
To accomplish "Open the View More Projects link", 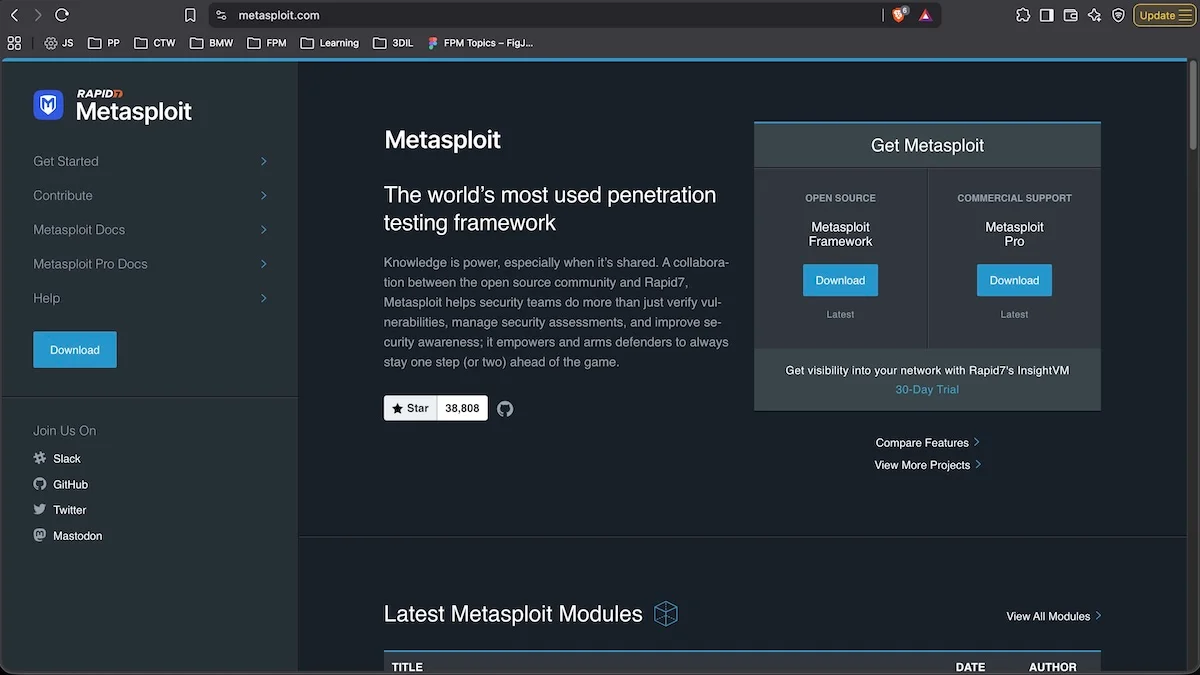I will point(927,465).
